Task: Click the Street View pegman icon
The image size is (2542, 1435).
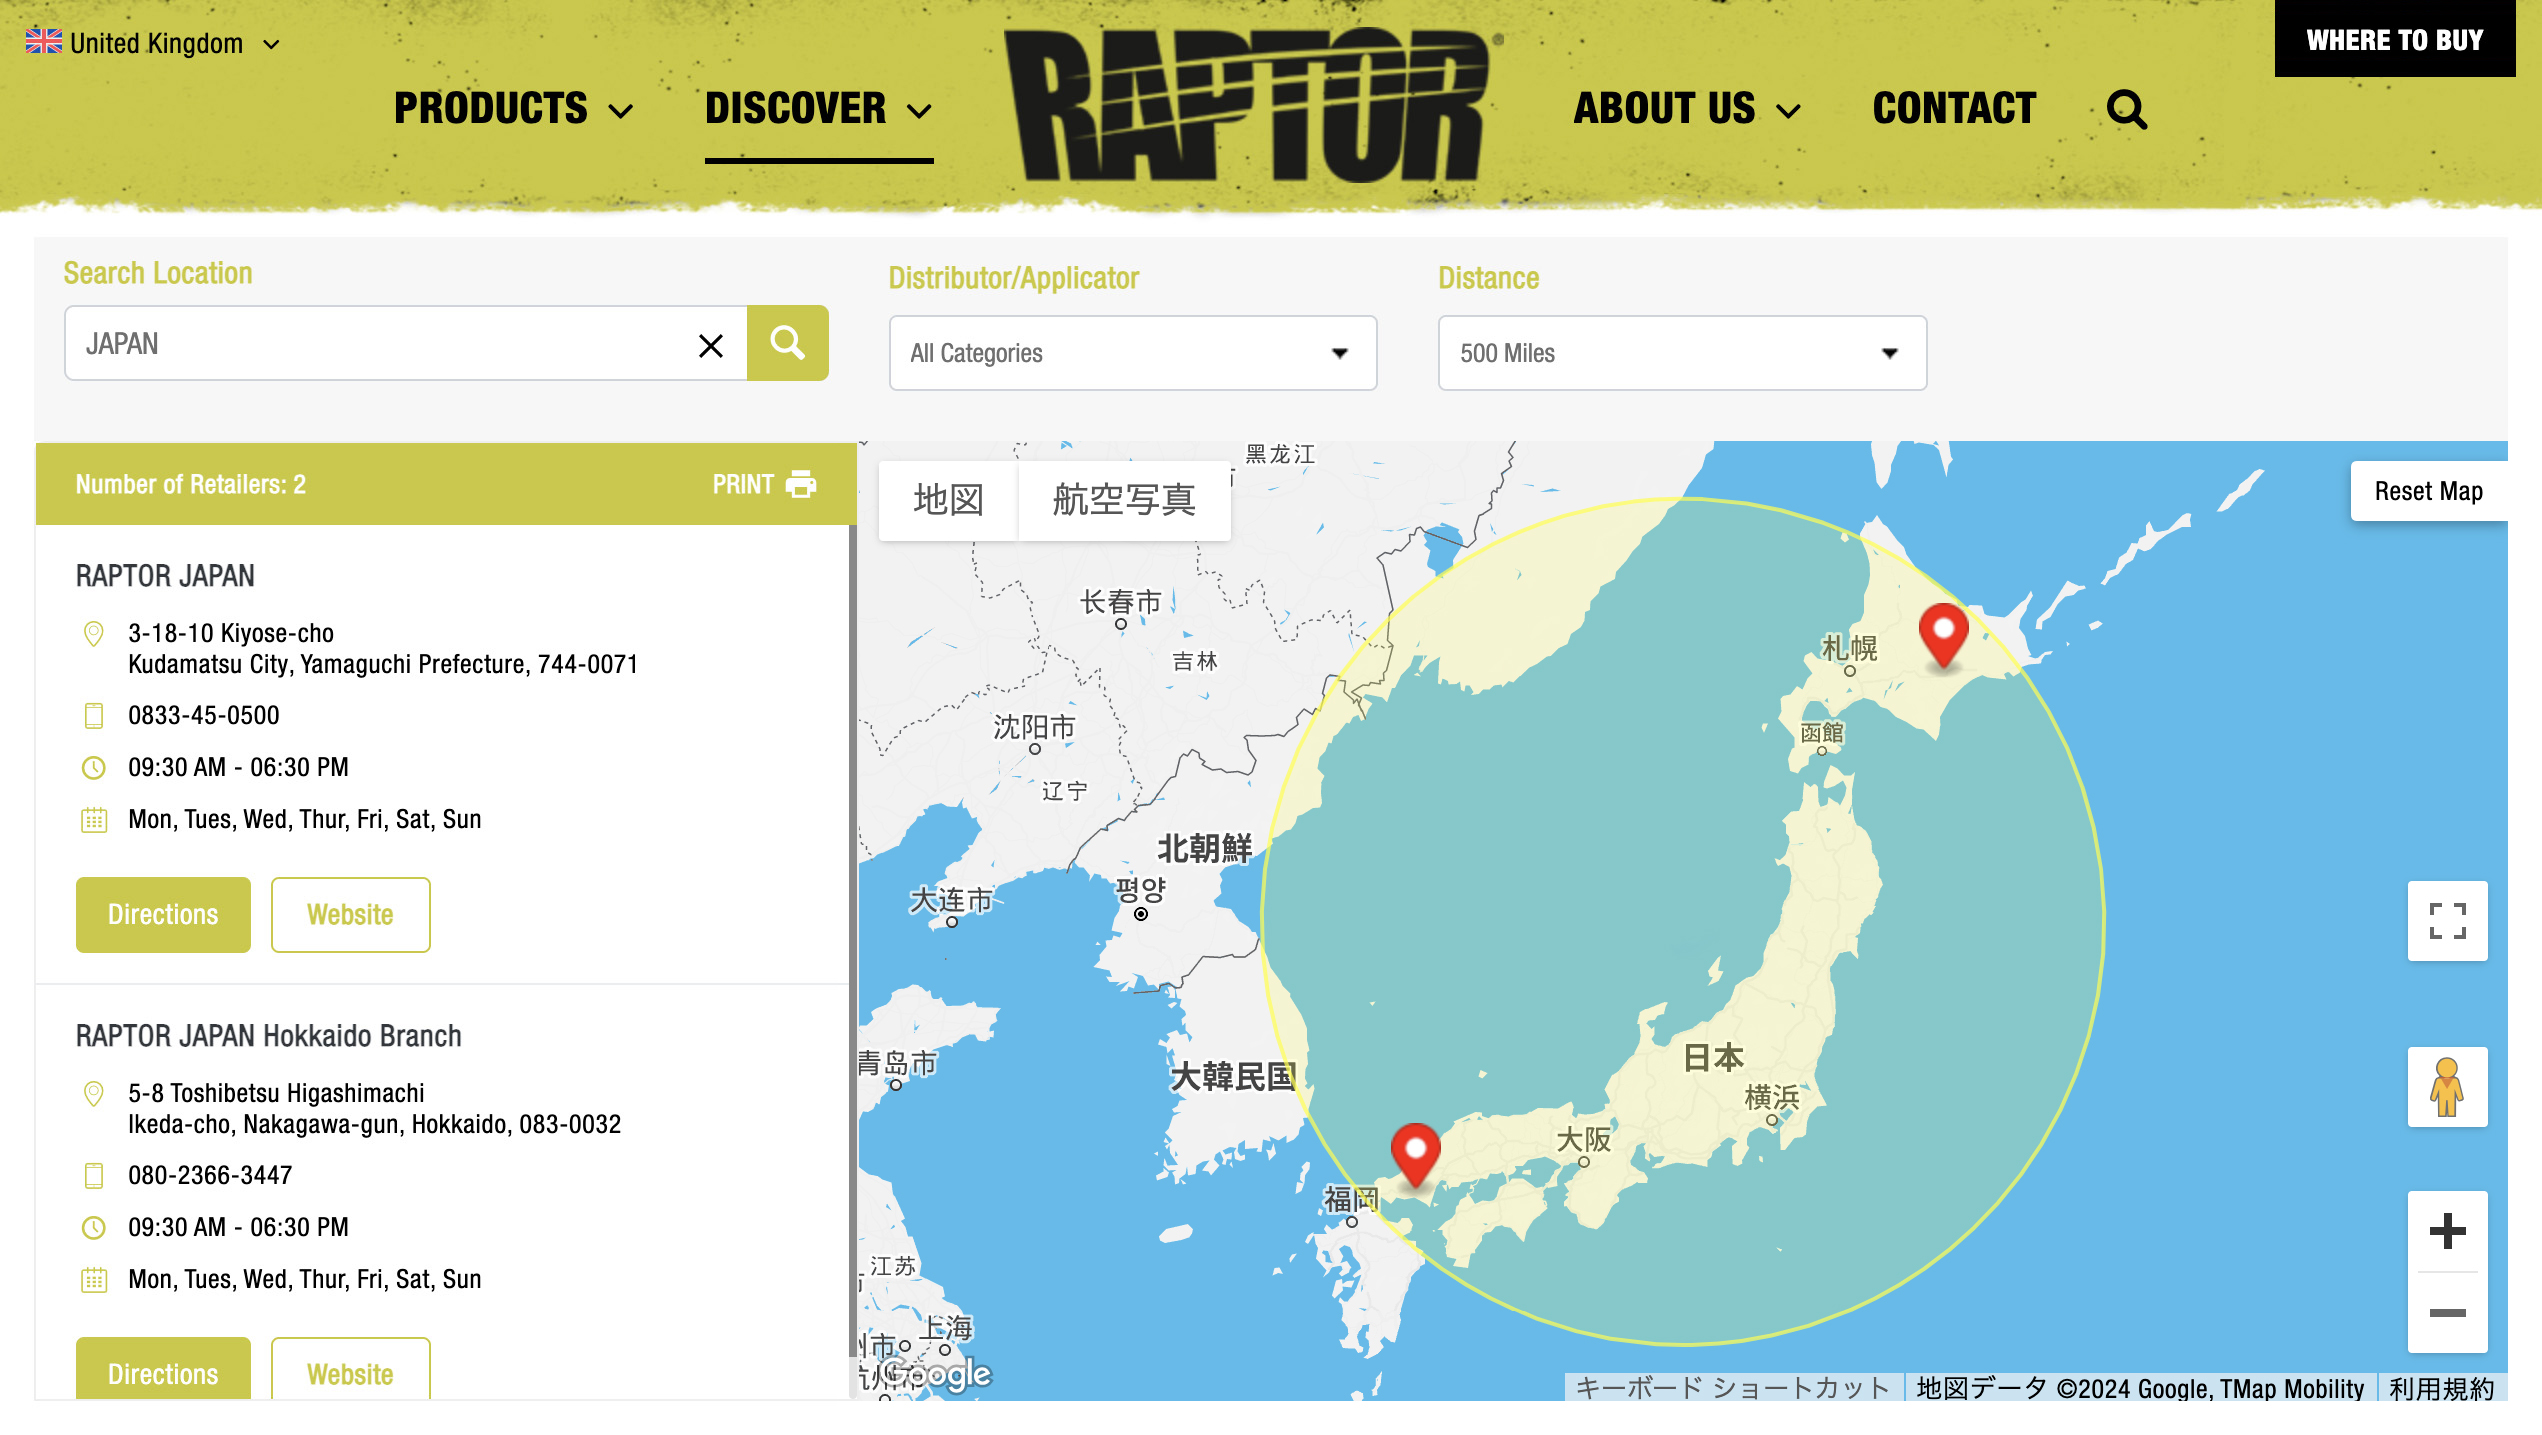Action: [2447, 1087]
